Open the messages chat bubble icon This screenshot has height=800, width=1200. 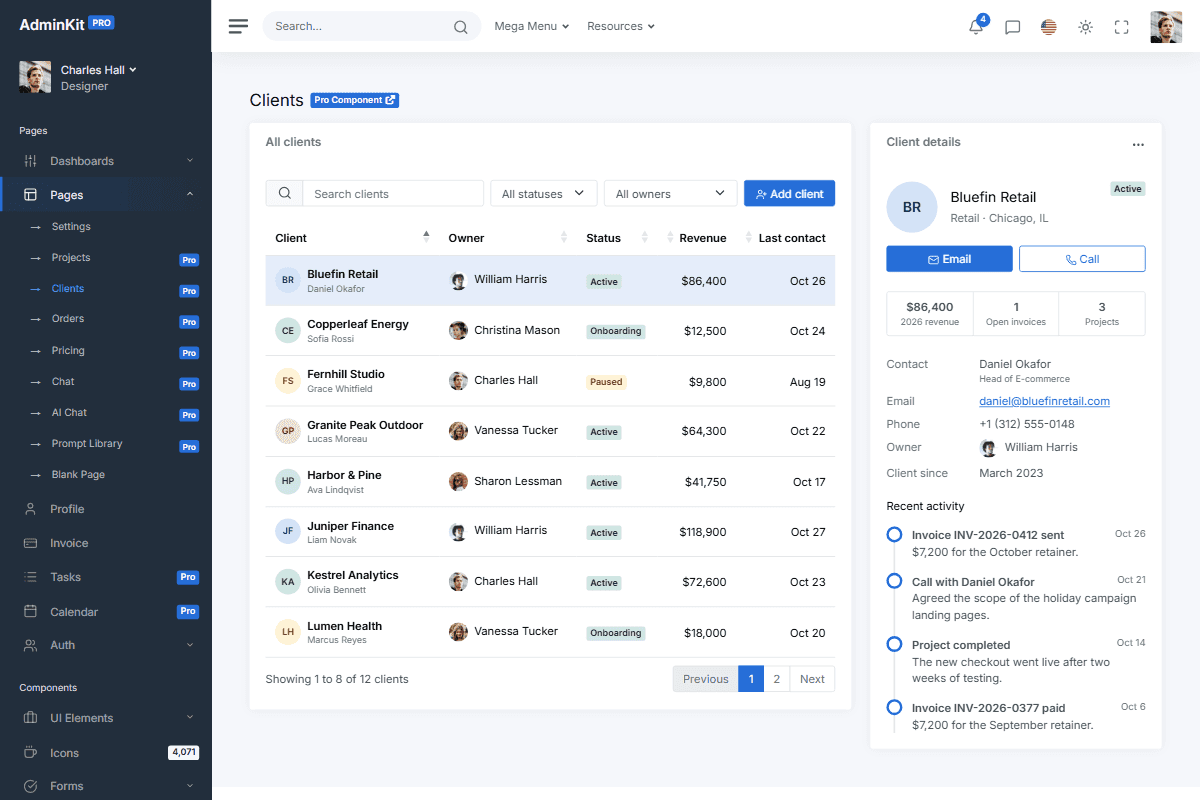point(1012,27)
